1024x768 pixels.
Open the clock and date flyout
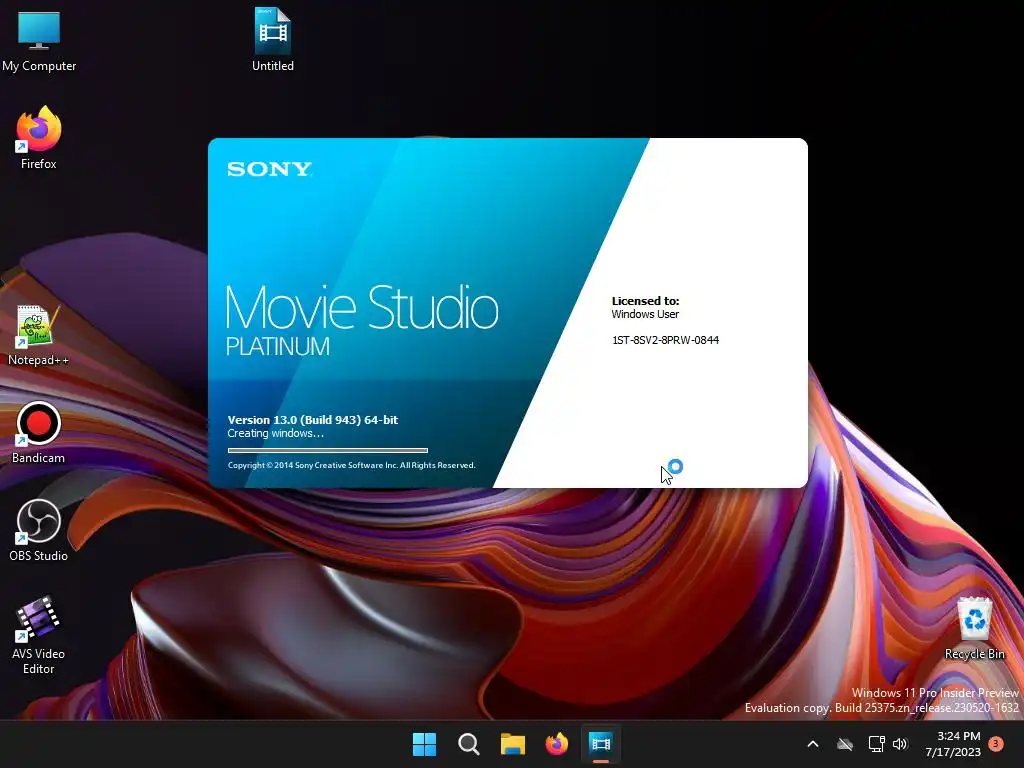(953, 744)
